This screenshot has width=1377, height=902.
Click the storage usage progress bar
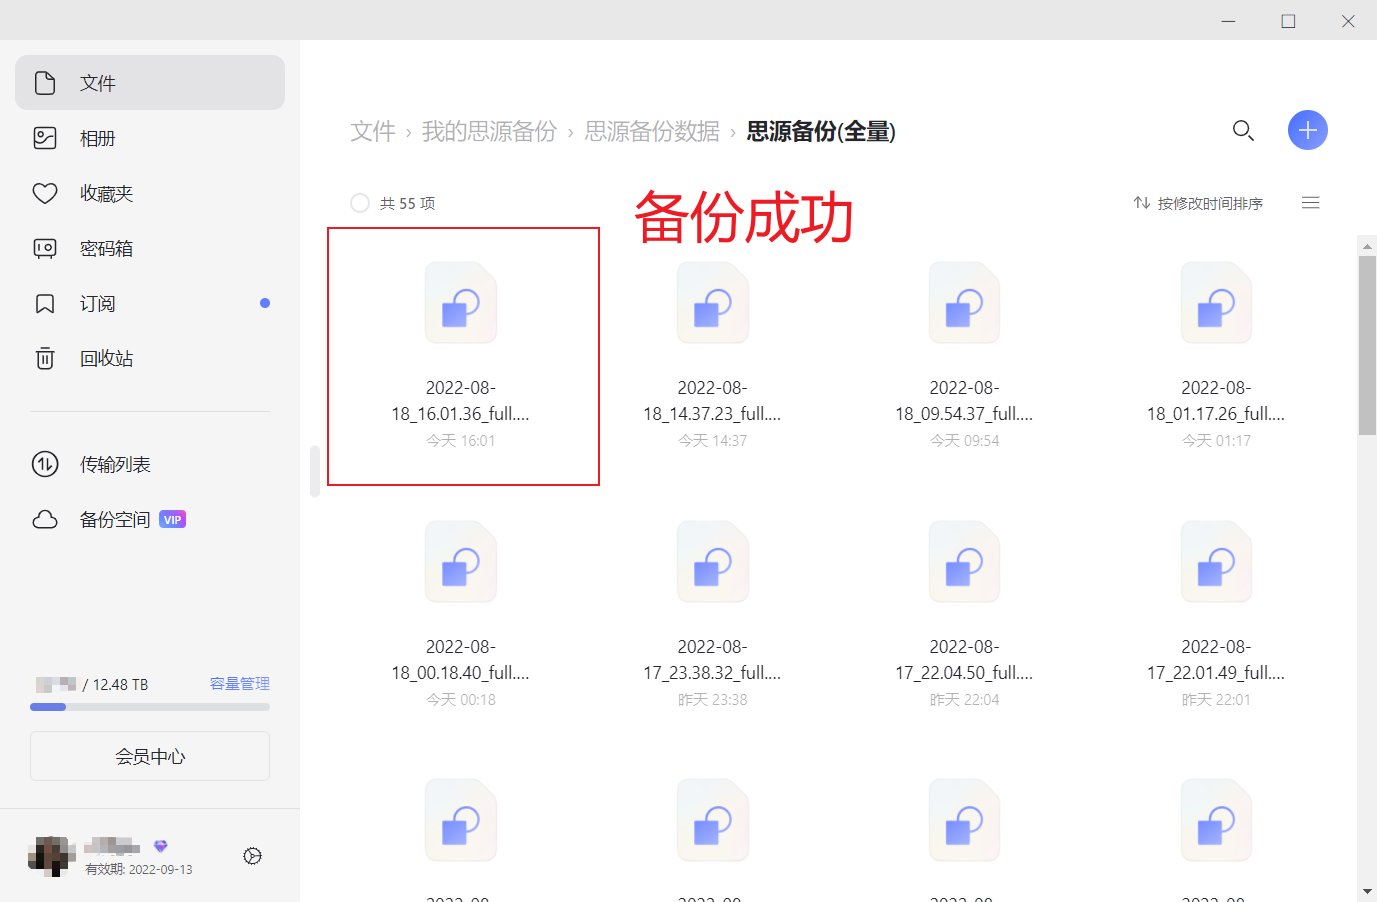point(150,707)
